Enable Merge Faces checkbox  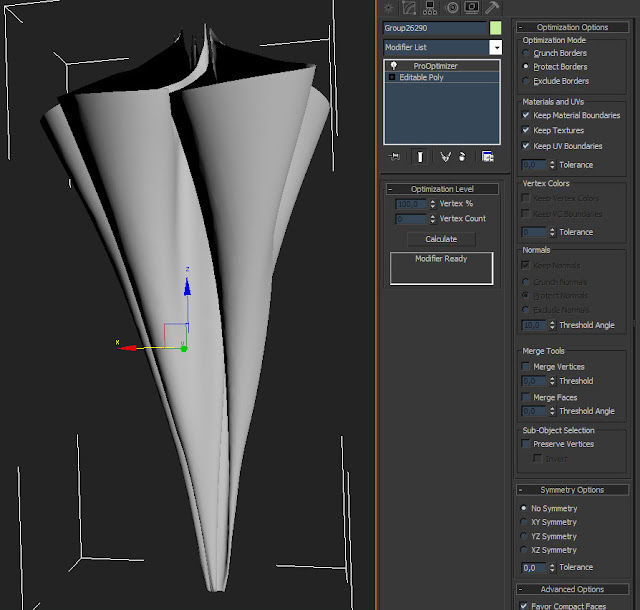[x=526, y=397]
